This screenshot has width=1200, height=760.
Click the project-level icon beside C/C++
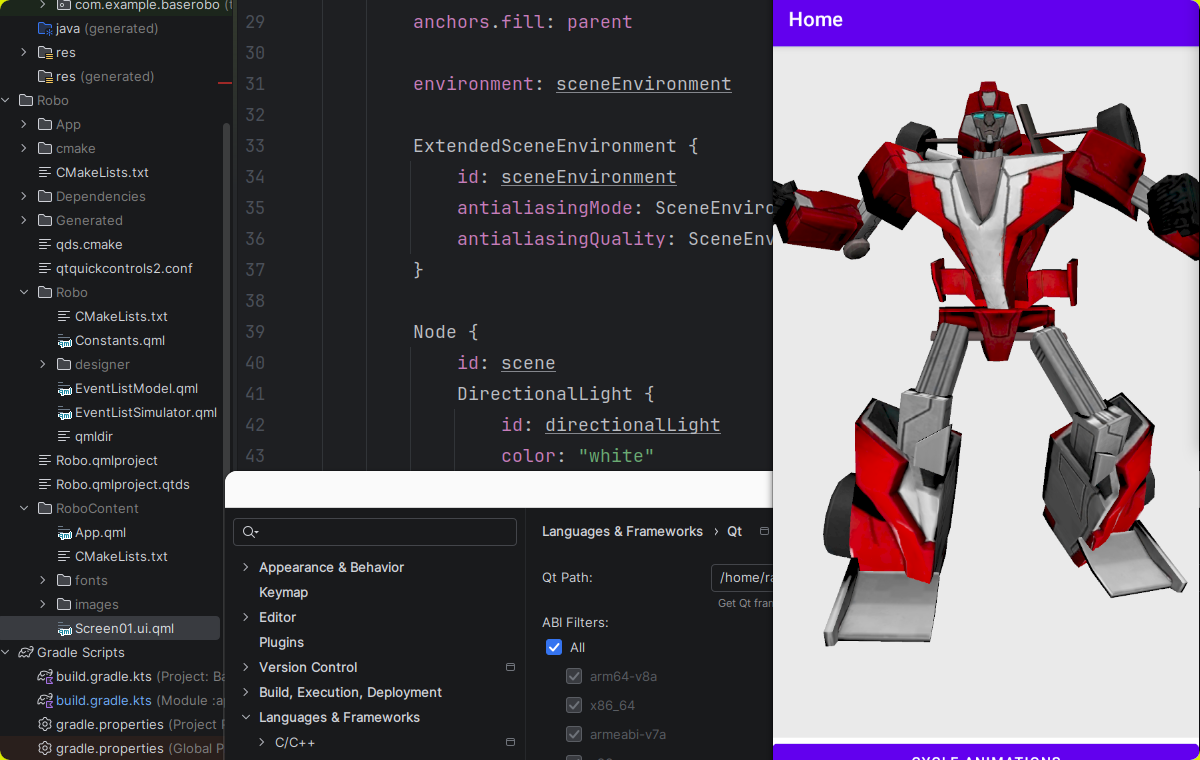510,742
